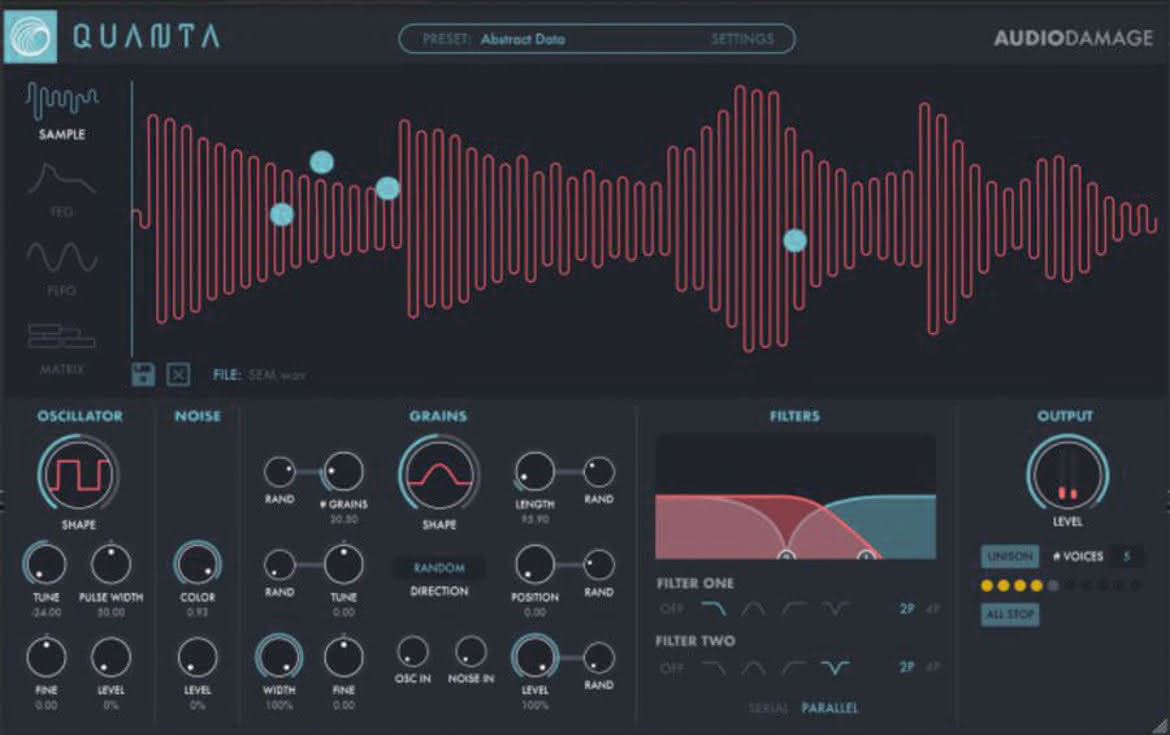Viewport: 1170px width, 735px height.
Task: Click the Grains LENGTH knob
Action: tap(535, 472)
